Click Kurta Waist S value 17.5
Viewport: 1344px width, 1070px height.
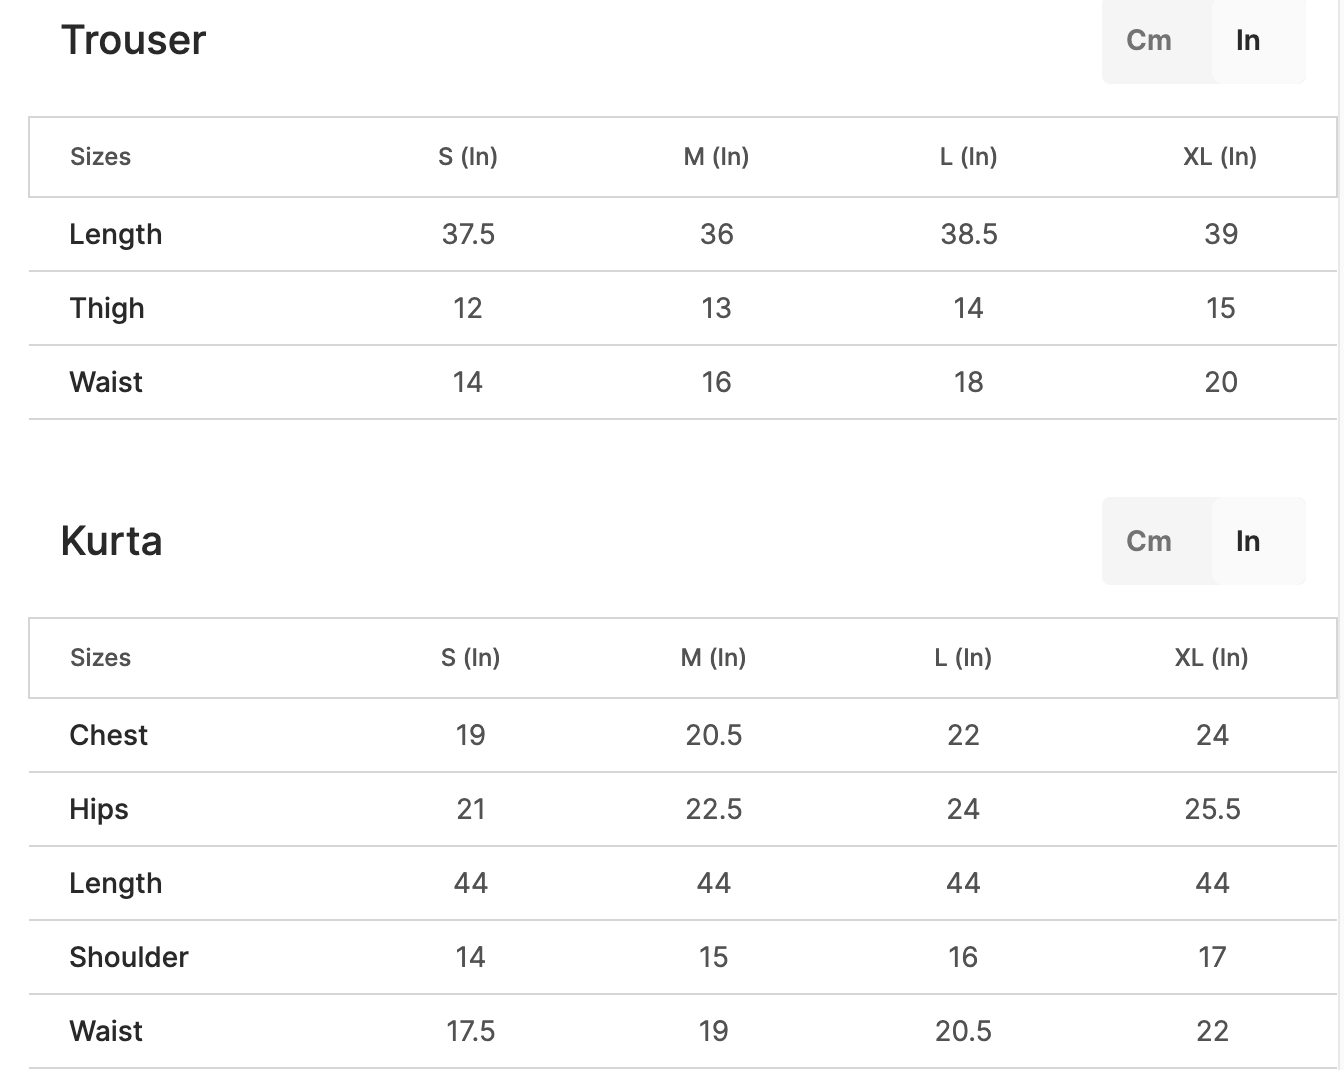(x=470, y=1031)
